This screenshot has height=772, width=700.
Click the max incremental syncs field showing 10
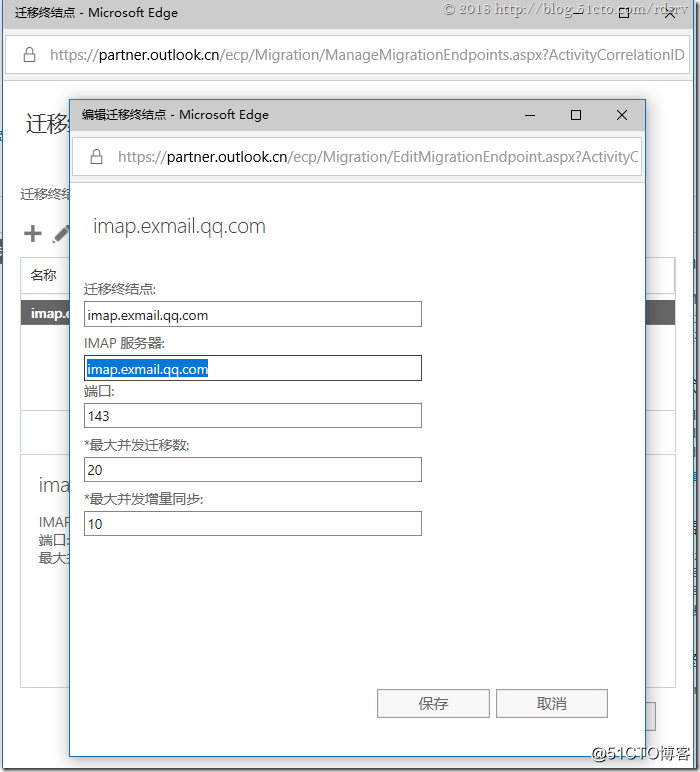[253, 523]
